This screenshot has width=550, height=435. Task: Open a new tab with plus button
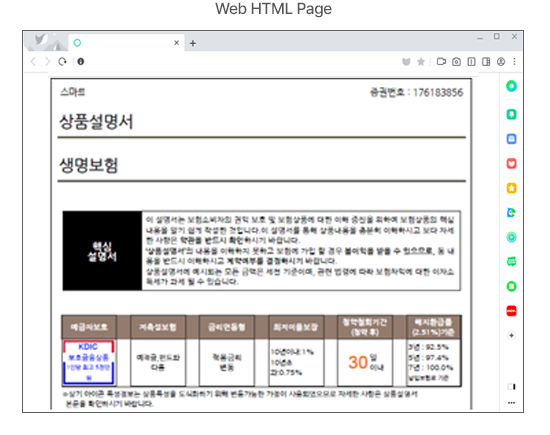point(193,43)
